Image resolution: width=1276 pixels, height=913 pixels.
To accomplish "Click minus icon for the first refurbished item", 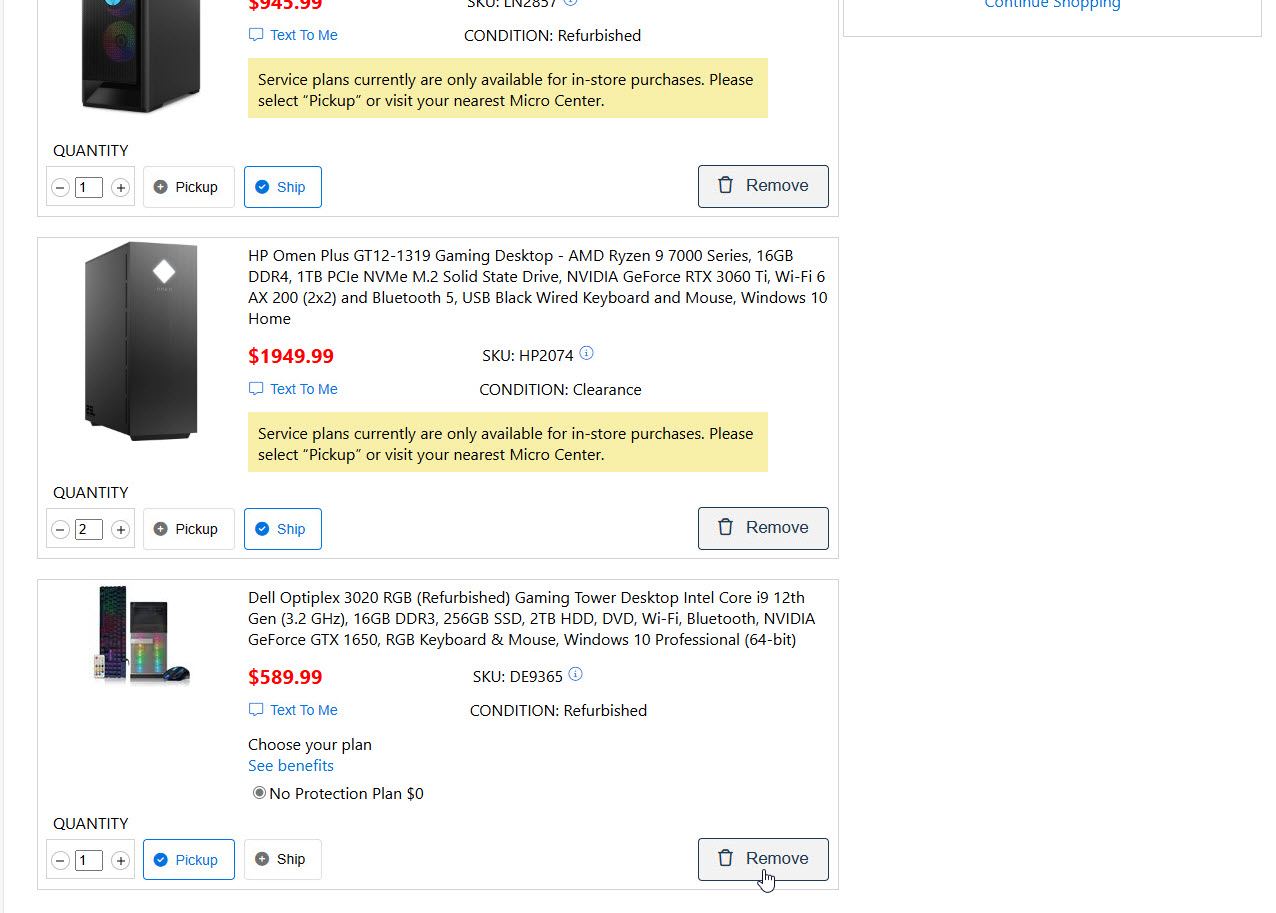I will point(60,188).
